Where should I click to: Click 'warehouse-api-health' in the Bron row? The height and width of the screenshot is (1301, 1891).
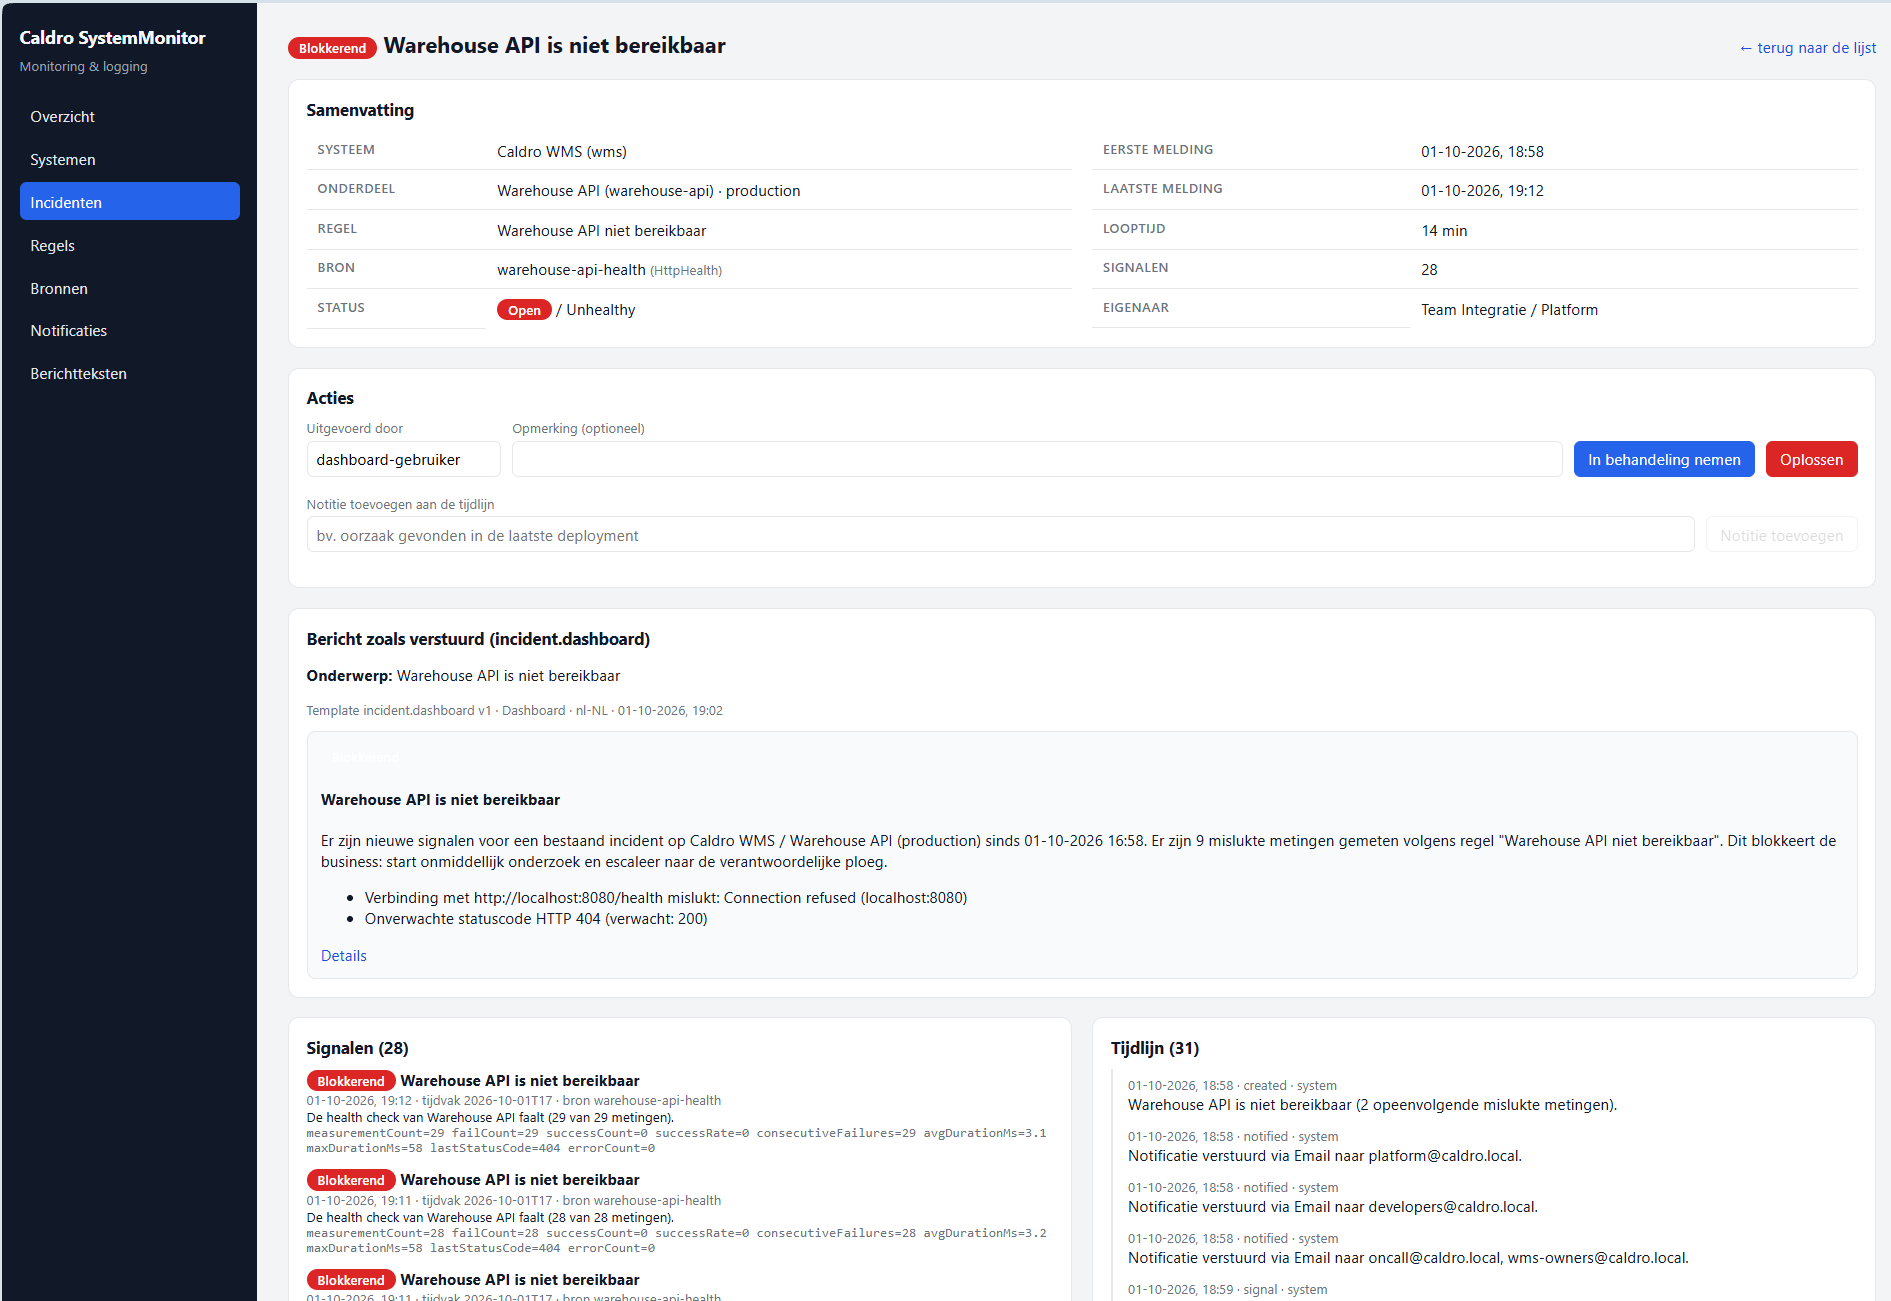click(571, 270)
